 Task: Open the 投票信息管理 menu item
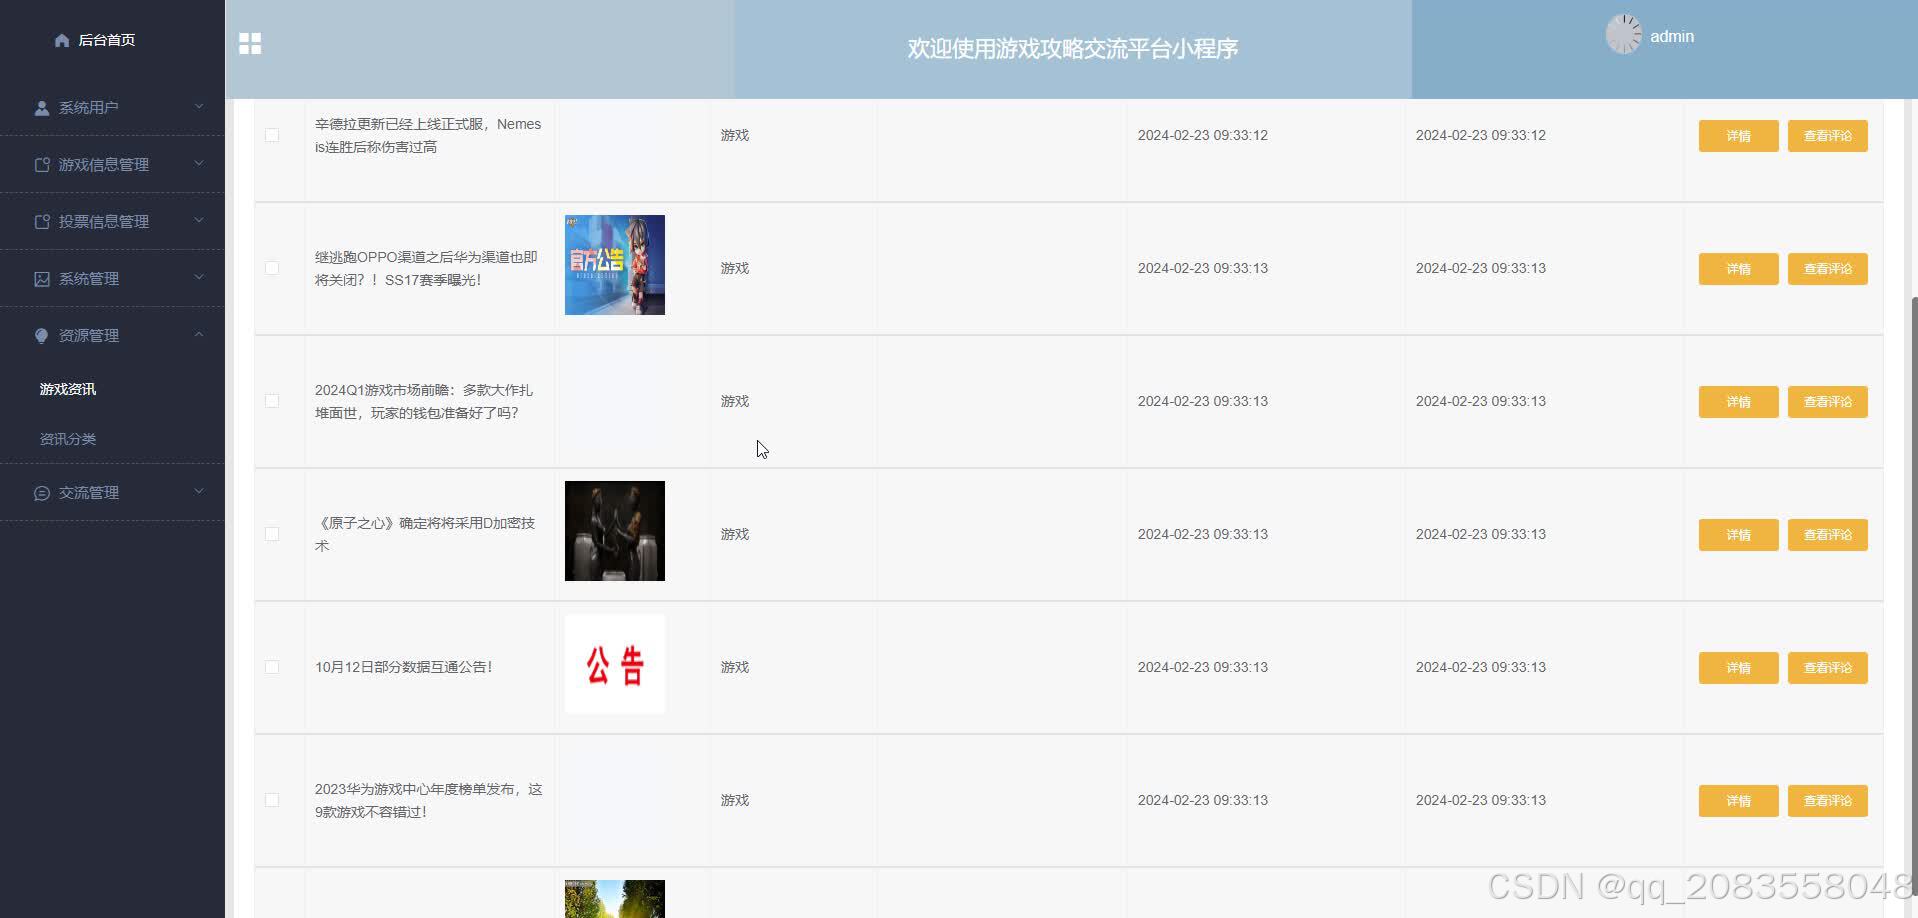[112, 221]
